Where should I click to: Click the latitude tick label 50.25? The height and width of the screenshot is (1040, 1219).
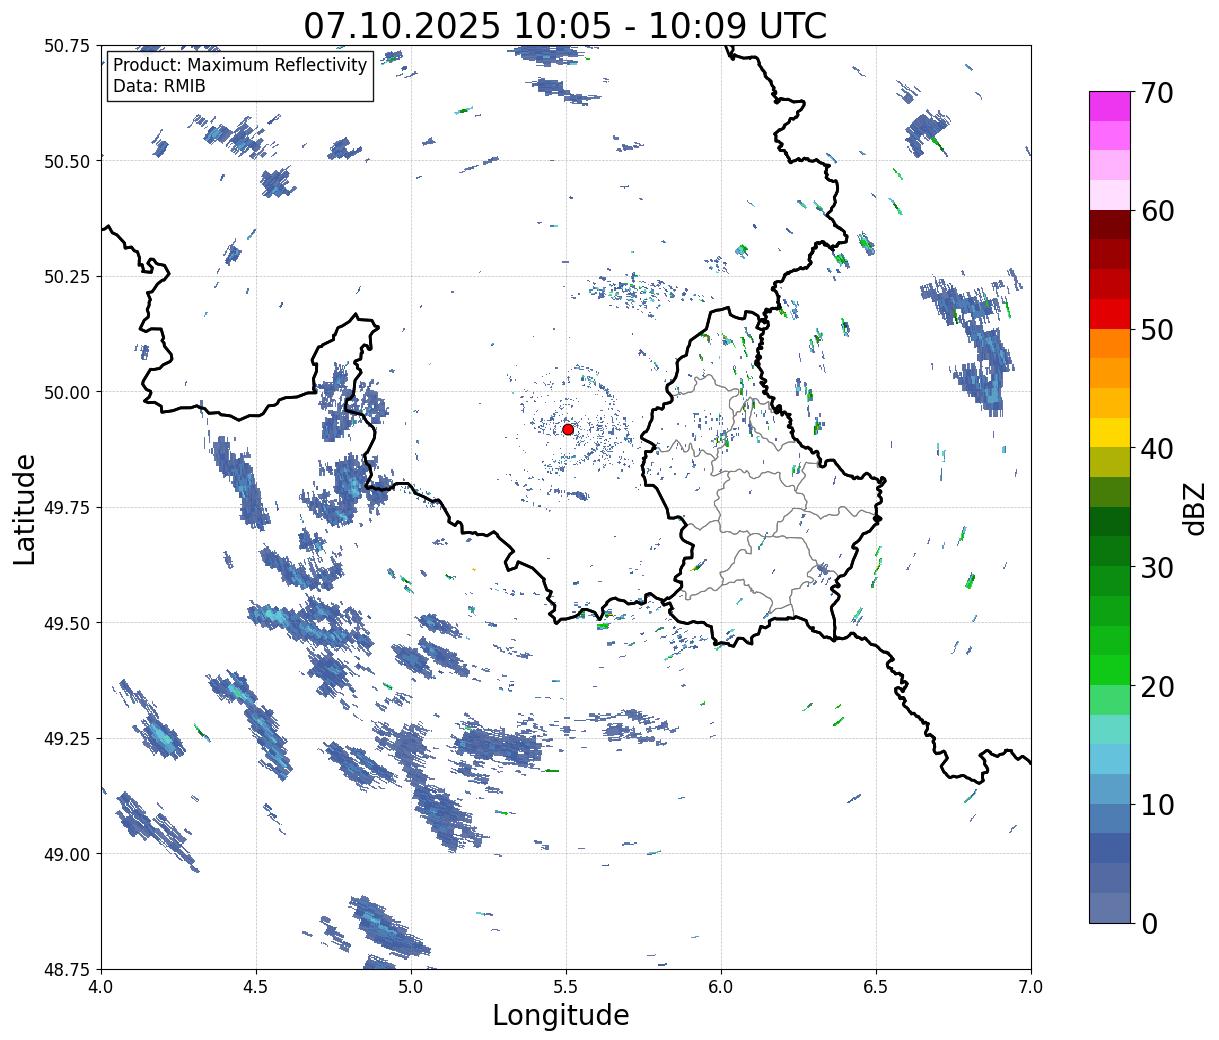(67, 277)
